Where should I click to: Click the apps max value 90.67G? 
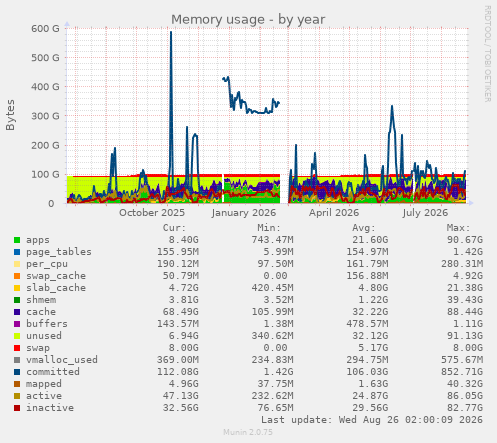click(465, 240)
